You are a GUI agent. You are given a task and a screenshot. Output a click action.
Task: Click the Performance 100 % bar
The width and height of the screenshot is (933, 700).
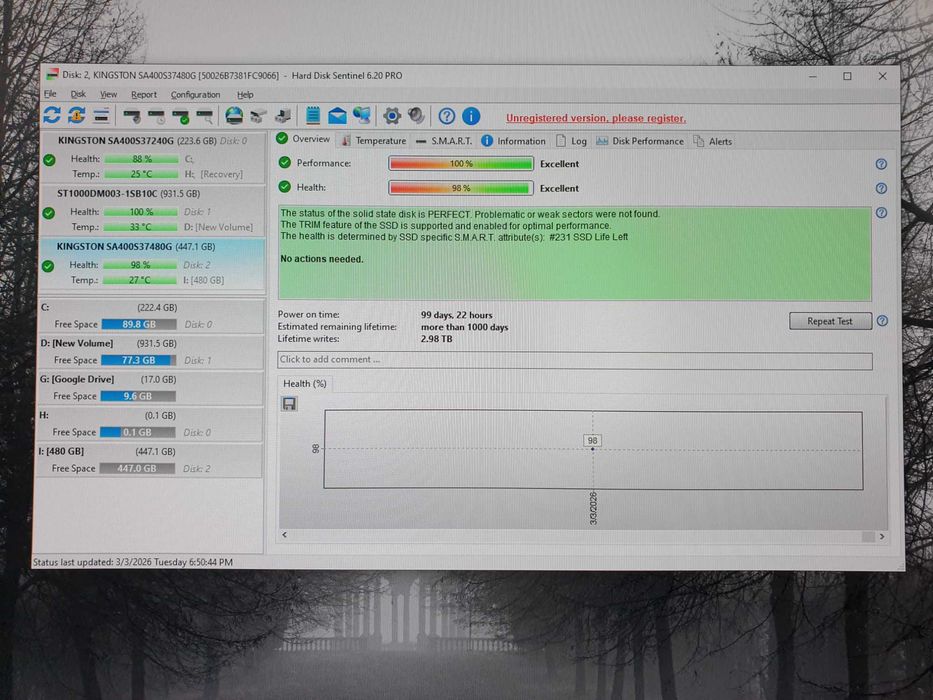pyautogui.click(x=461, y=164)
